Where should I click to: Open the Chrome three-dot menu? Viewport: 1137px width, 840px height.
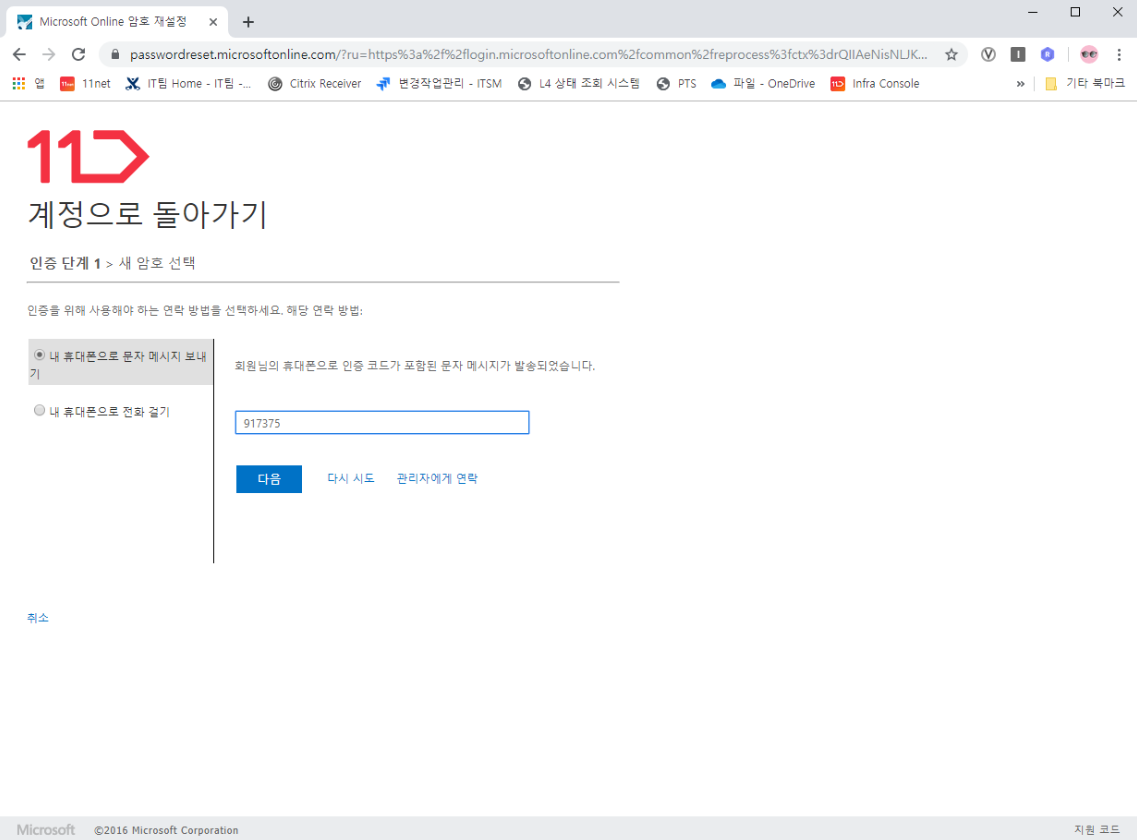tap(1119, 54)
